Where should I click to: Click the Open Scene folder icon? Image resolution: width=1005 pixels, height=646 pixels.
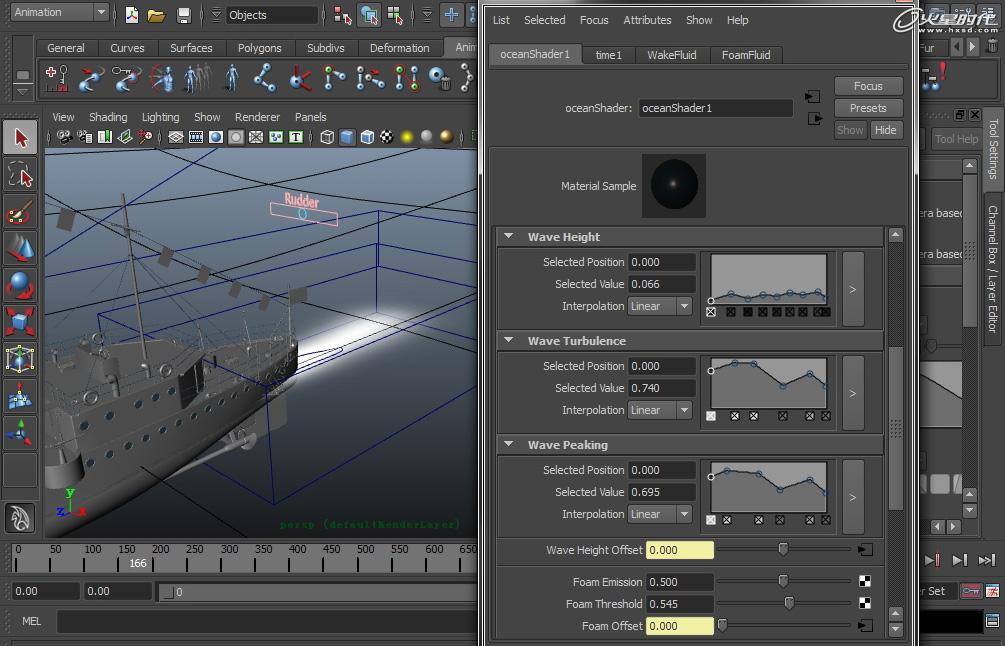156,15
